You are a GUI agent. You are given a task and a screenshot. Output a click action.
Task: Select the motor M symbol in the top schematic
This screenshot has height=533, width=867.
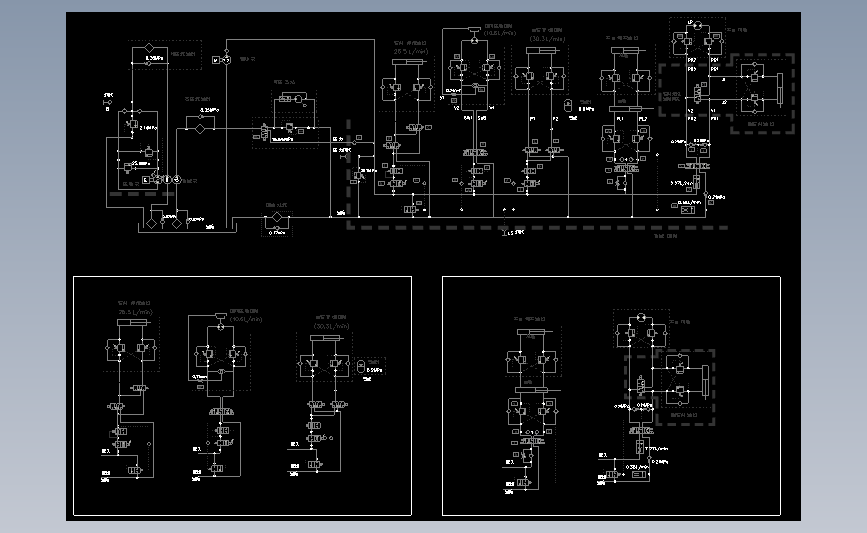[x=216, y=60]
